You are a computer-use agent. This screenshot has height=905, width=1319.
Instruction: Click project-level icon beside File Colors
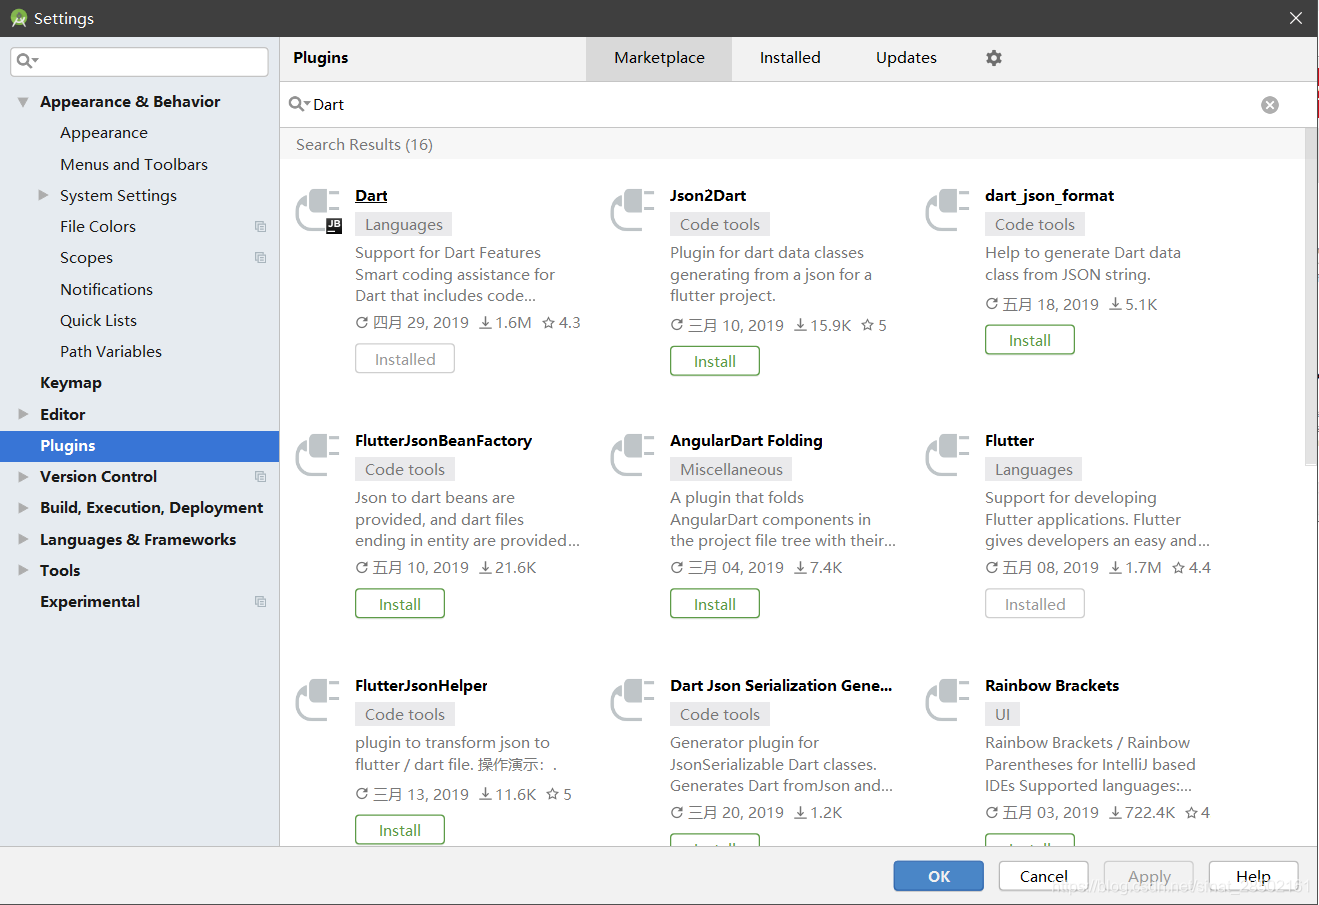click(x=261, y=227)
